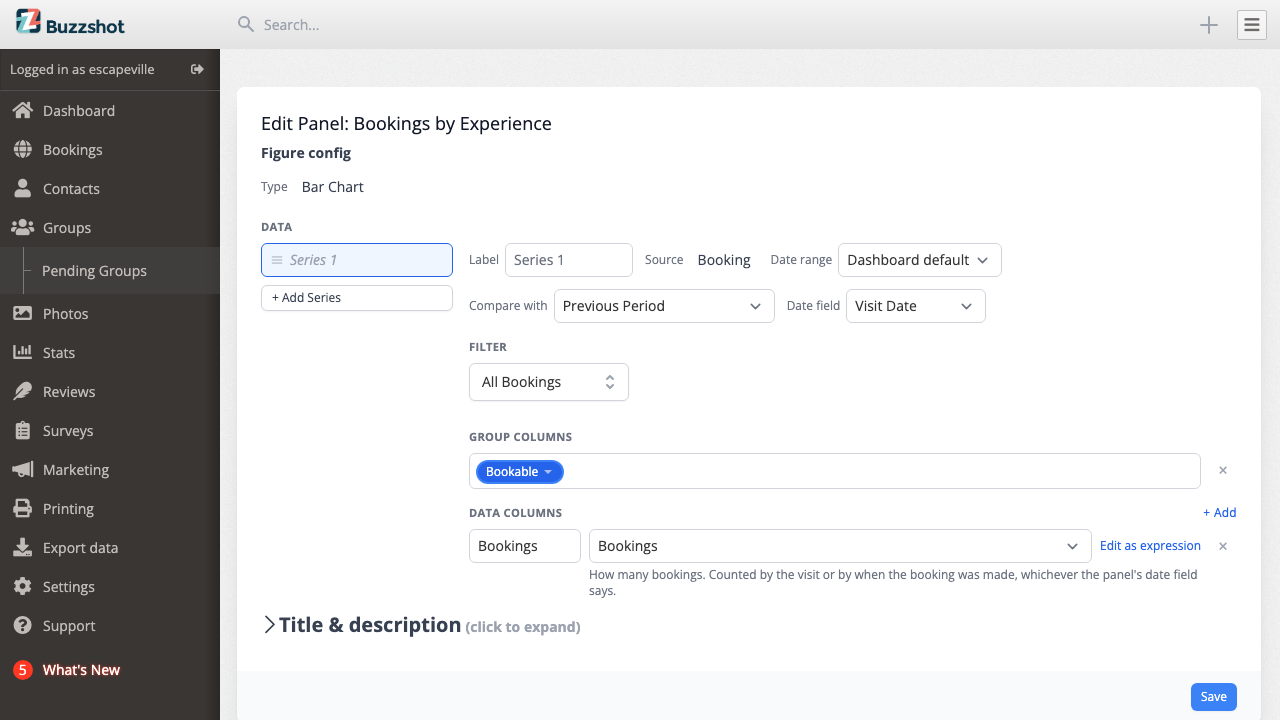Click the + Add data column link
This screenshot has height=720, width=1280.
[x=1219, y=513]
